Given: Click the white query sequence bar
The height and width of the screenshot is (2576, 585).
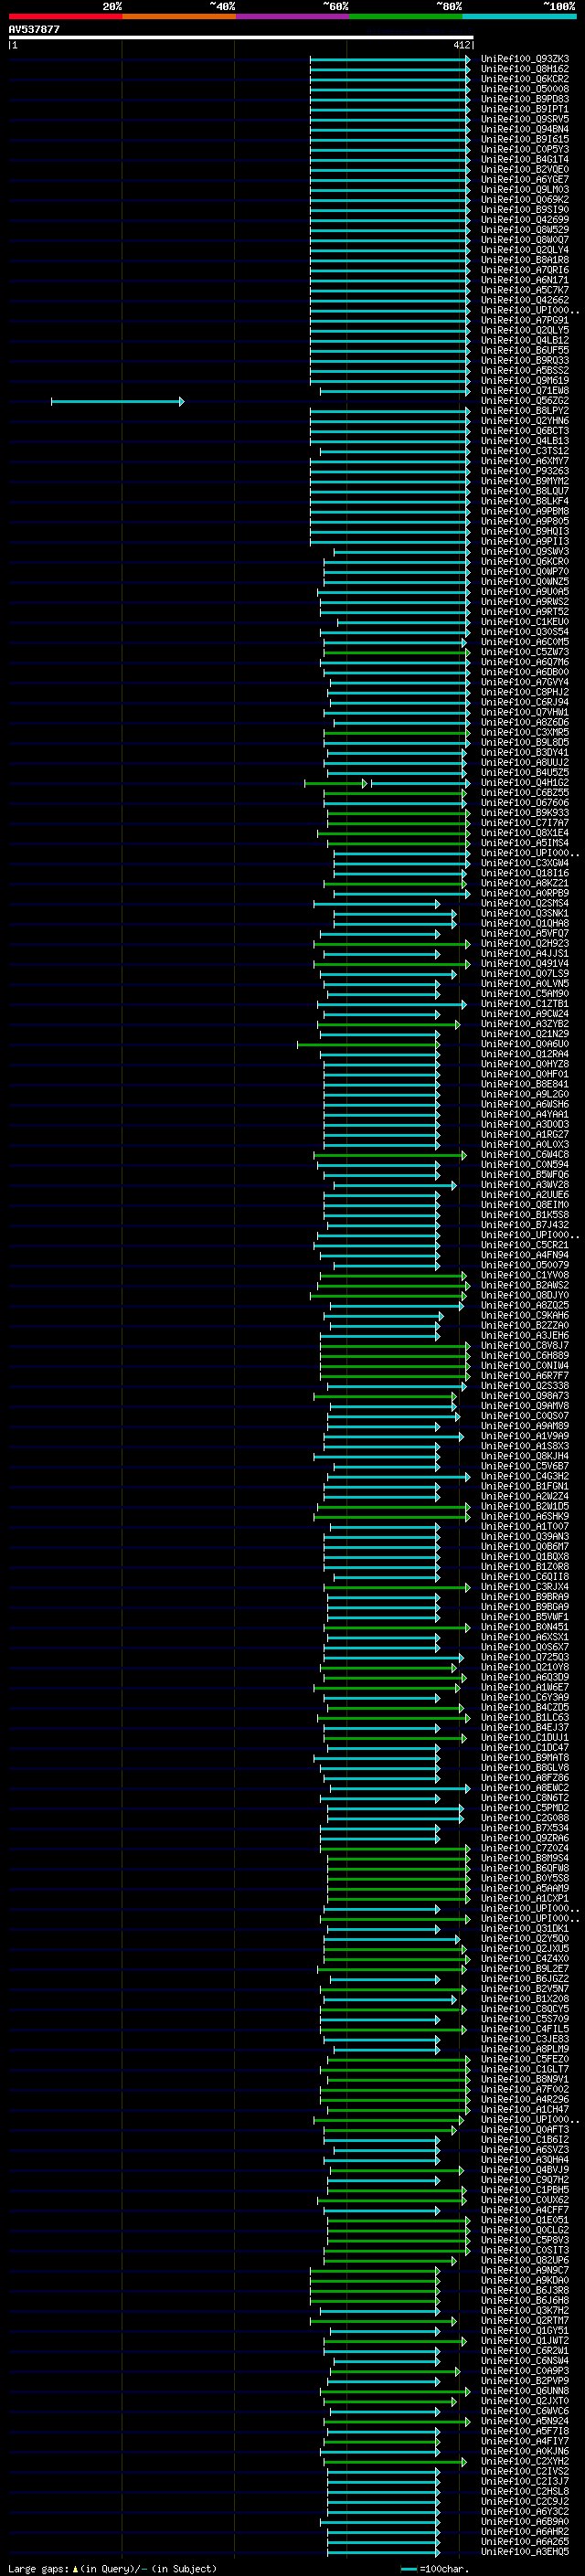Looking at the screenshot, I should click(241, 38).
